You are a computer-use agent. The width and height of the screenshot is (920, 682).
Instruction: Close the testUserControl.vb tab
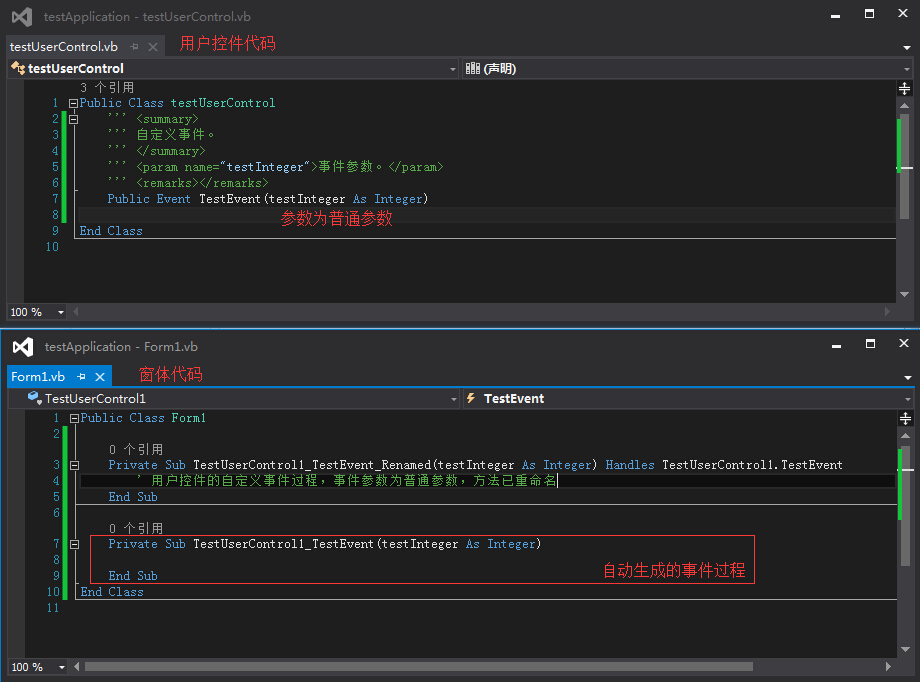coord(153,47)
